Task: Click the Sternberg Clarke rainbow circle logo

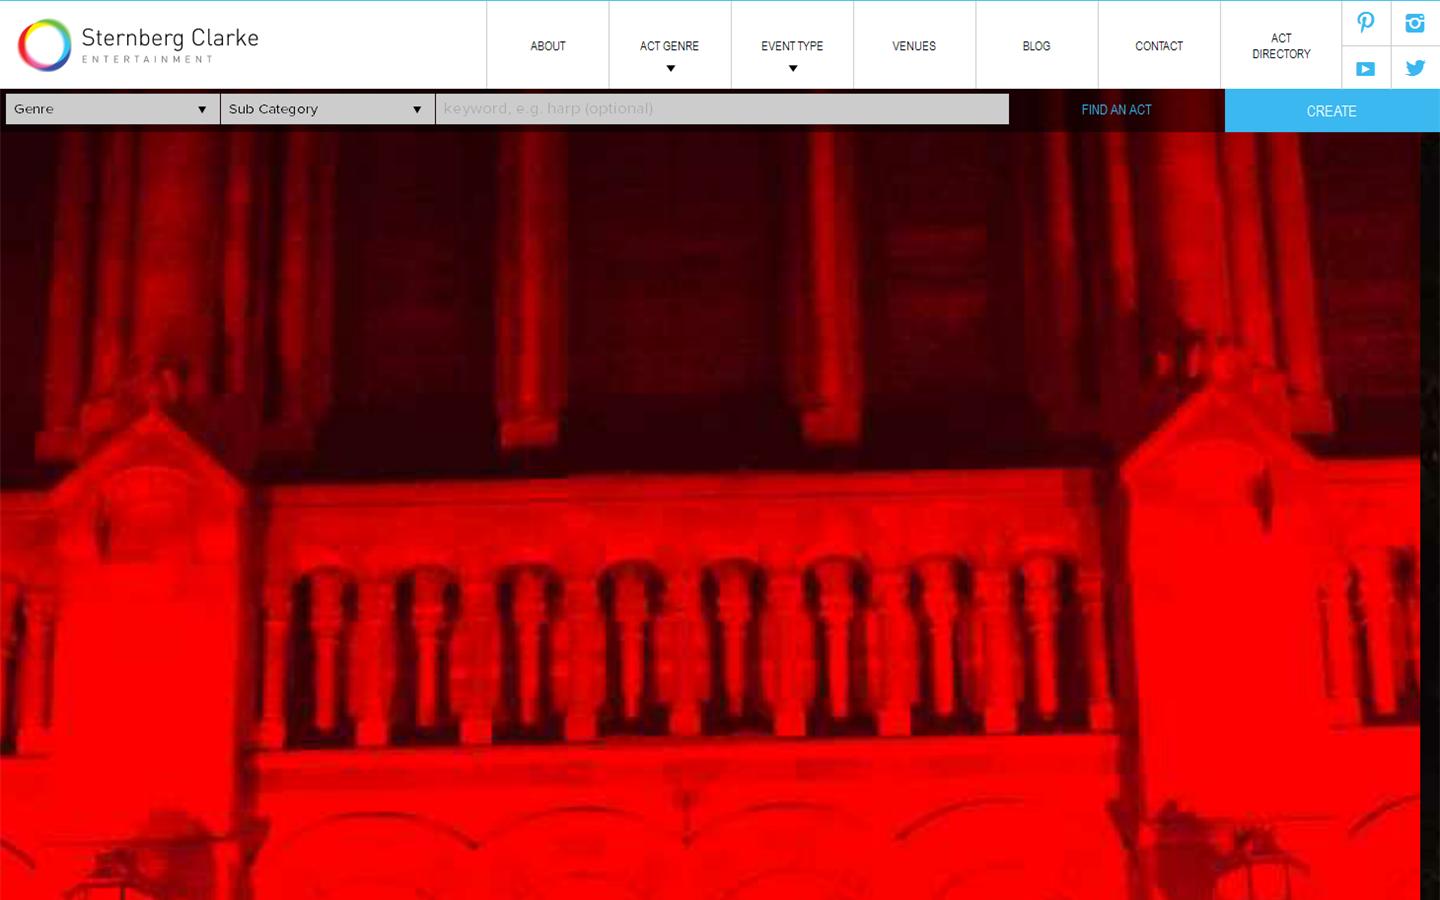Action: [x=44, y=44]
